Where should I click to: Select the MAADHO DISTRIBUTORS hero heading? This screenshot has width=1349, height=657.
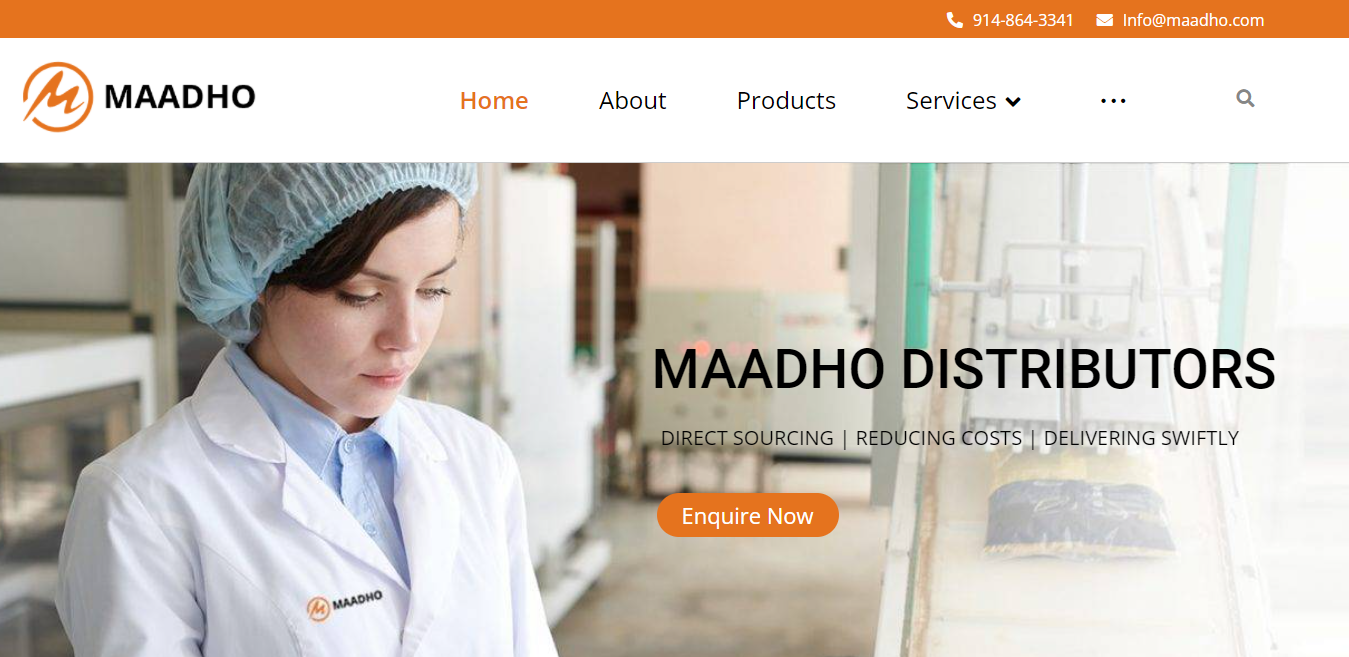click(x=964, y=369)
